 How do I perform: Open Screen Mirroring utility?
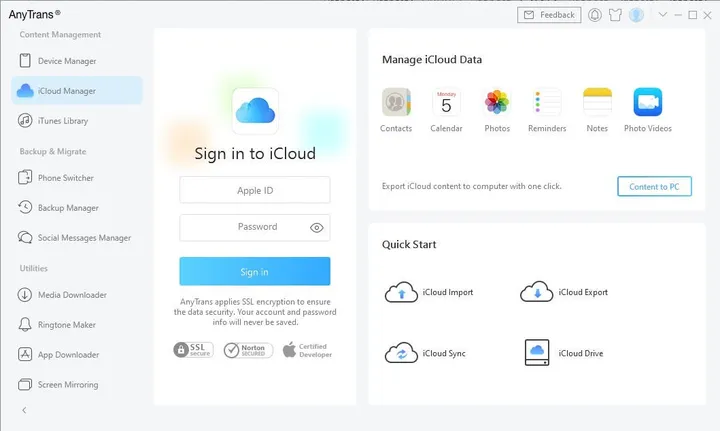click(x=77, y=384)
